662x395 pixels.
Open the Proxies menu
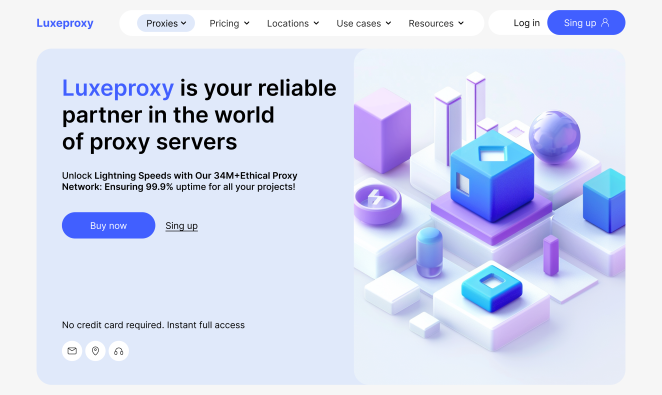166,23
